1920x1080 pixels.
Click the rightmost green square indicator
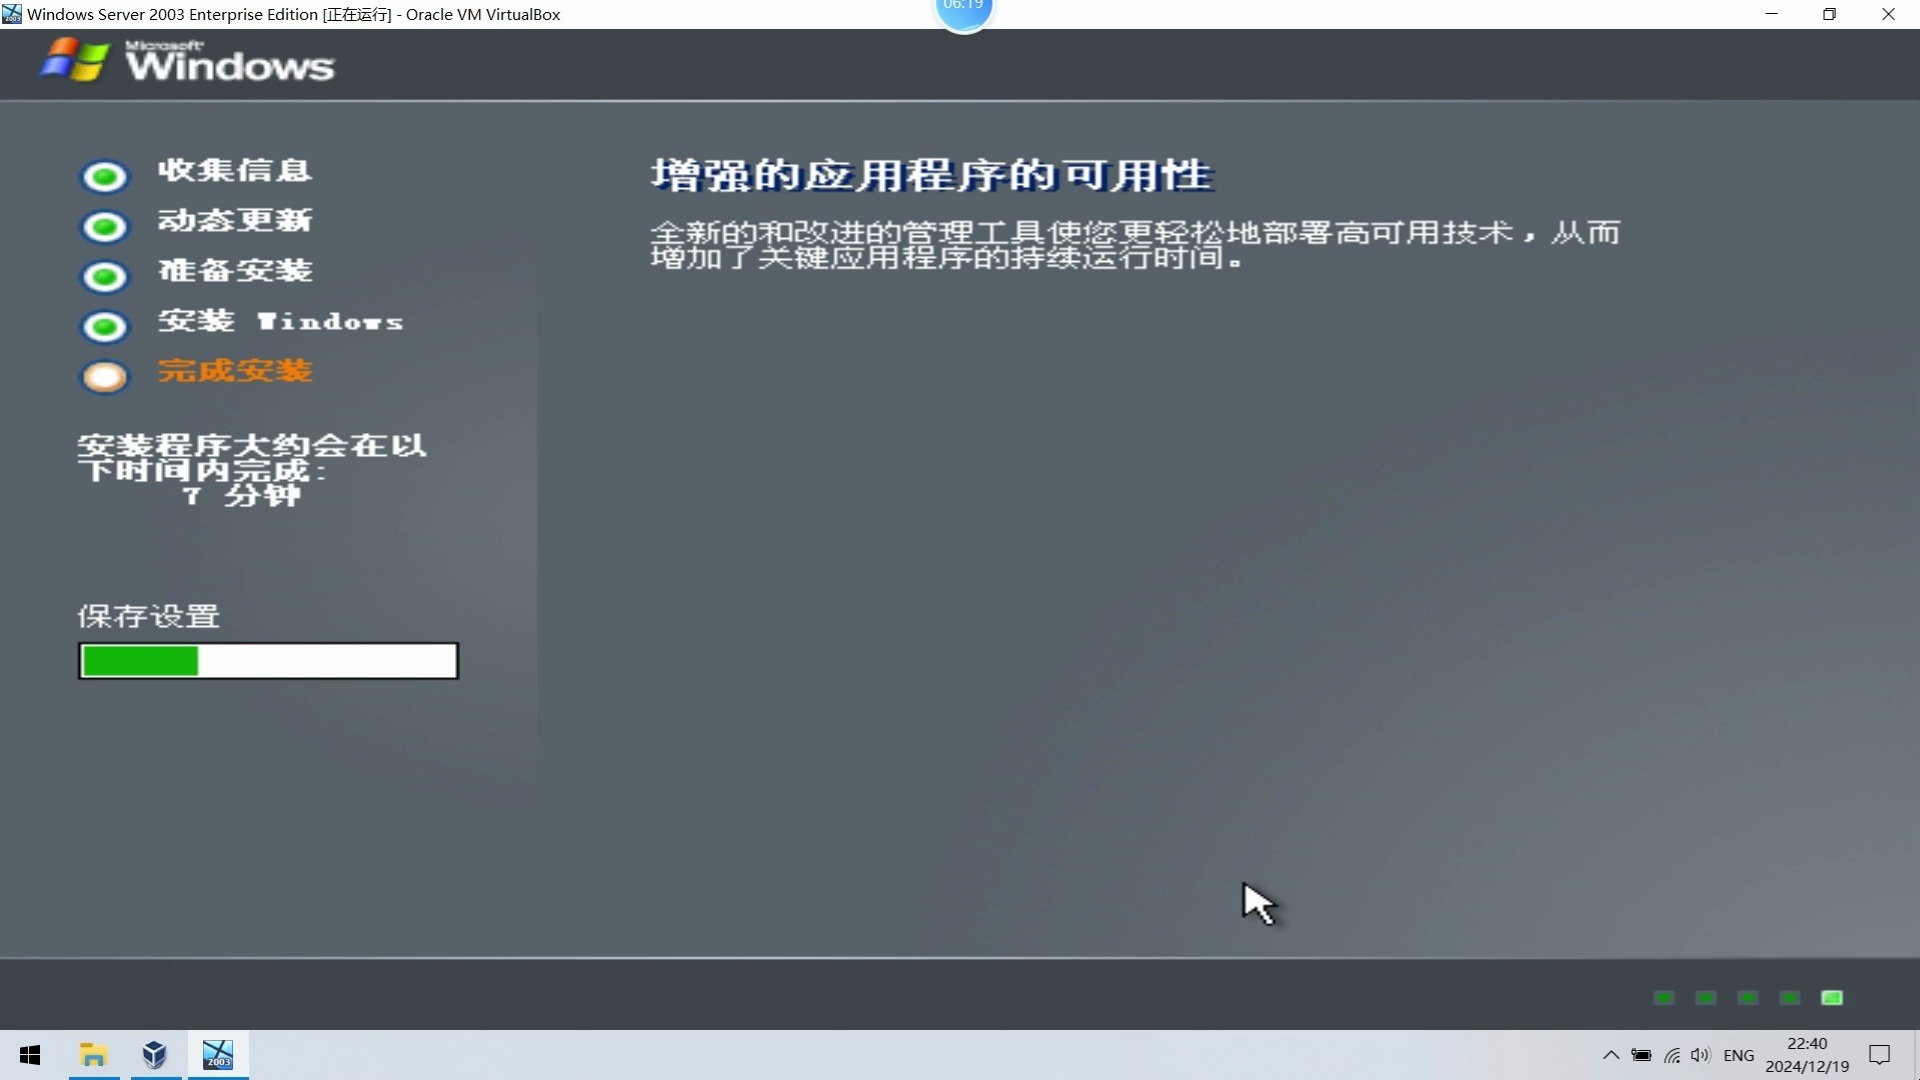[1834, 997]
